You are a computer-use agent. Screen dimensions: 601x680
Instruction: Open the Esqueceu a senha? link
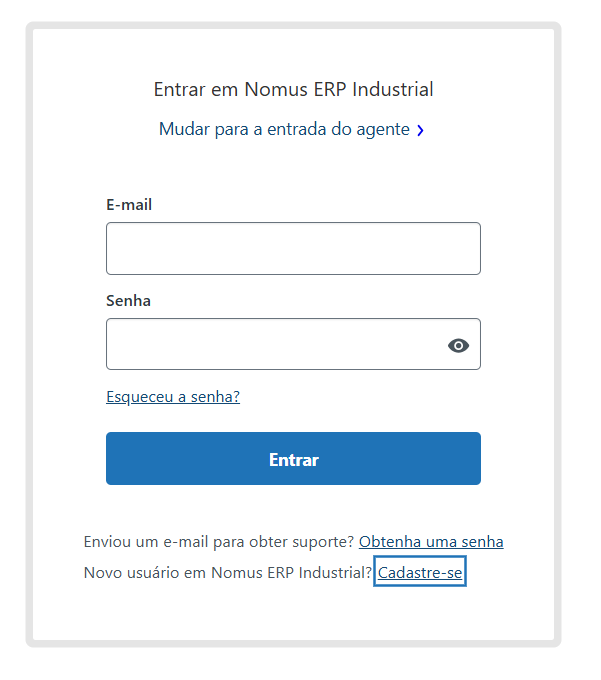coord(173,397)
